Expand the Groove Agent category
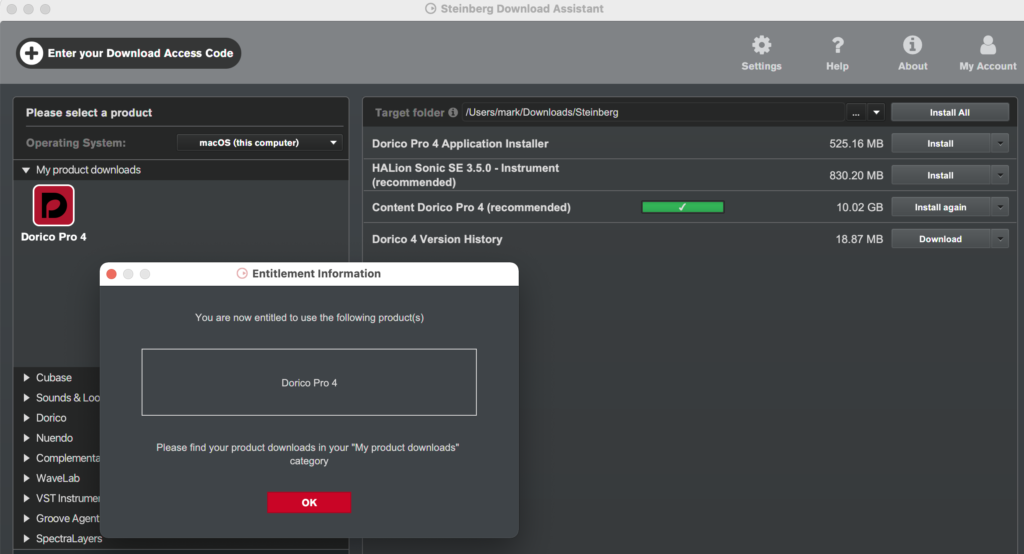The height and width of the screenshot is (554, 1024). [26, 519]
